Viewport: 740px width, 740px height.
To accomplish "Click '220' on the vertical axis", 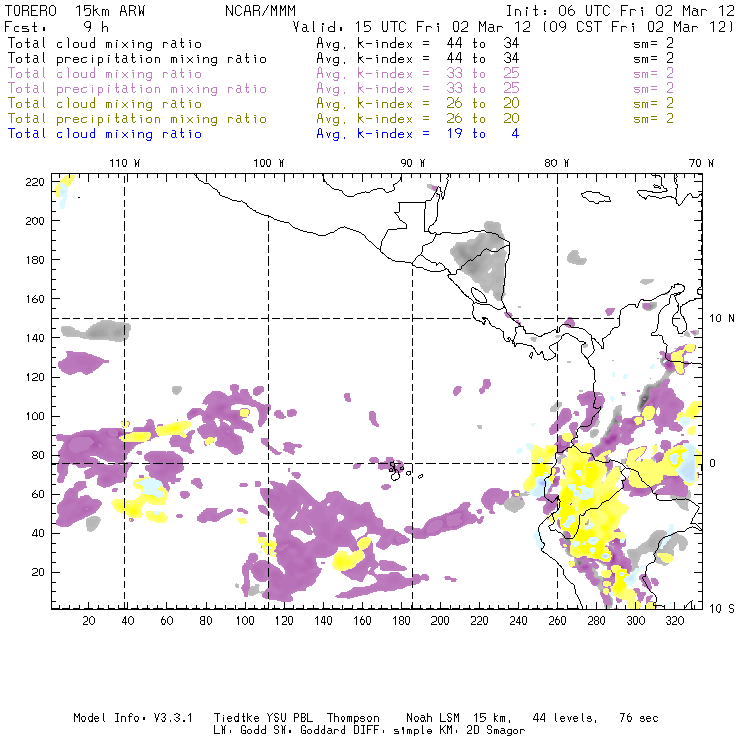I will point(35,182).
